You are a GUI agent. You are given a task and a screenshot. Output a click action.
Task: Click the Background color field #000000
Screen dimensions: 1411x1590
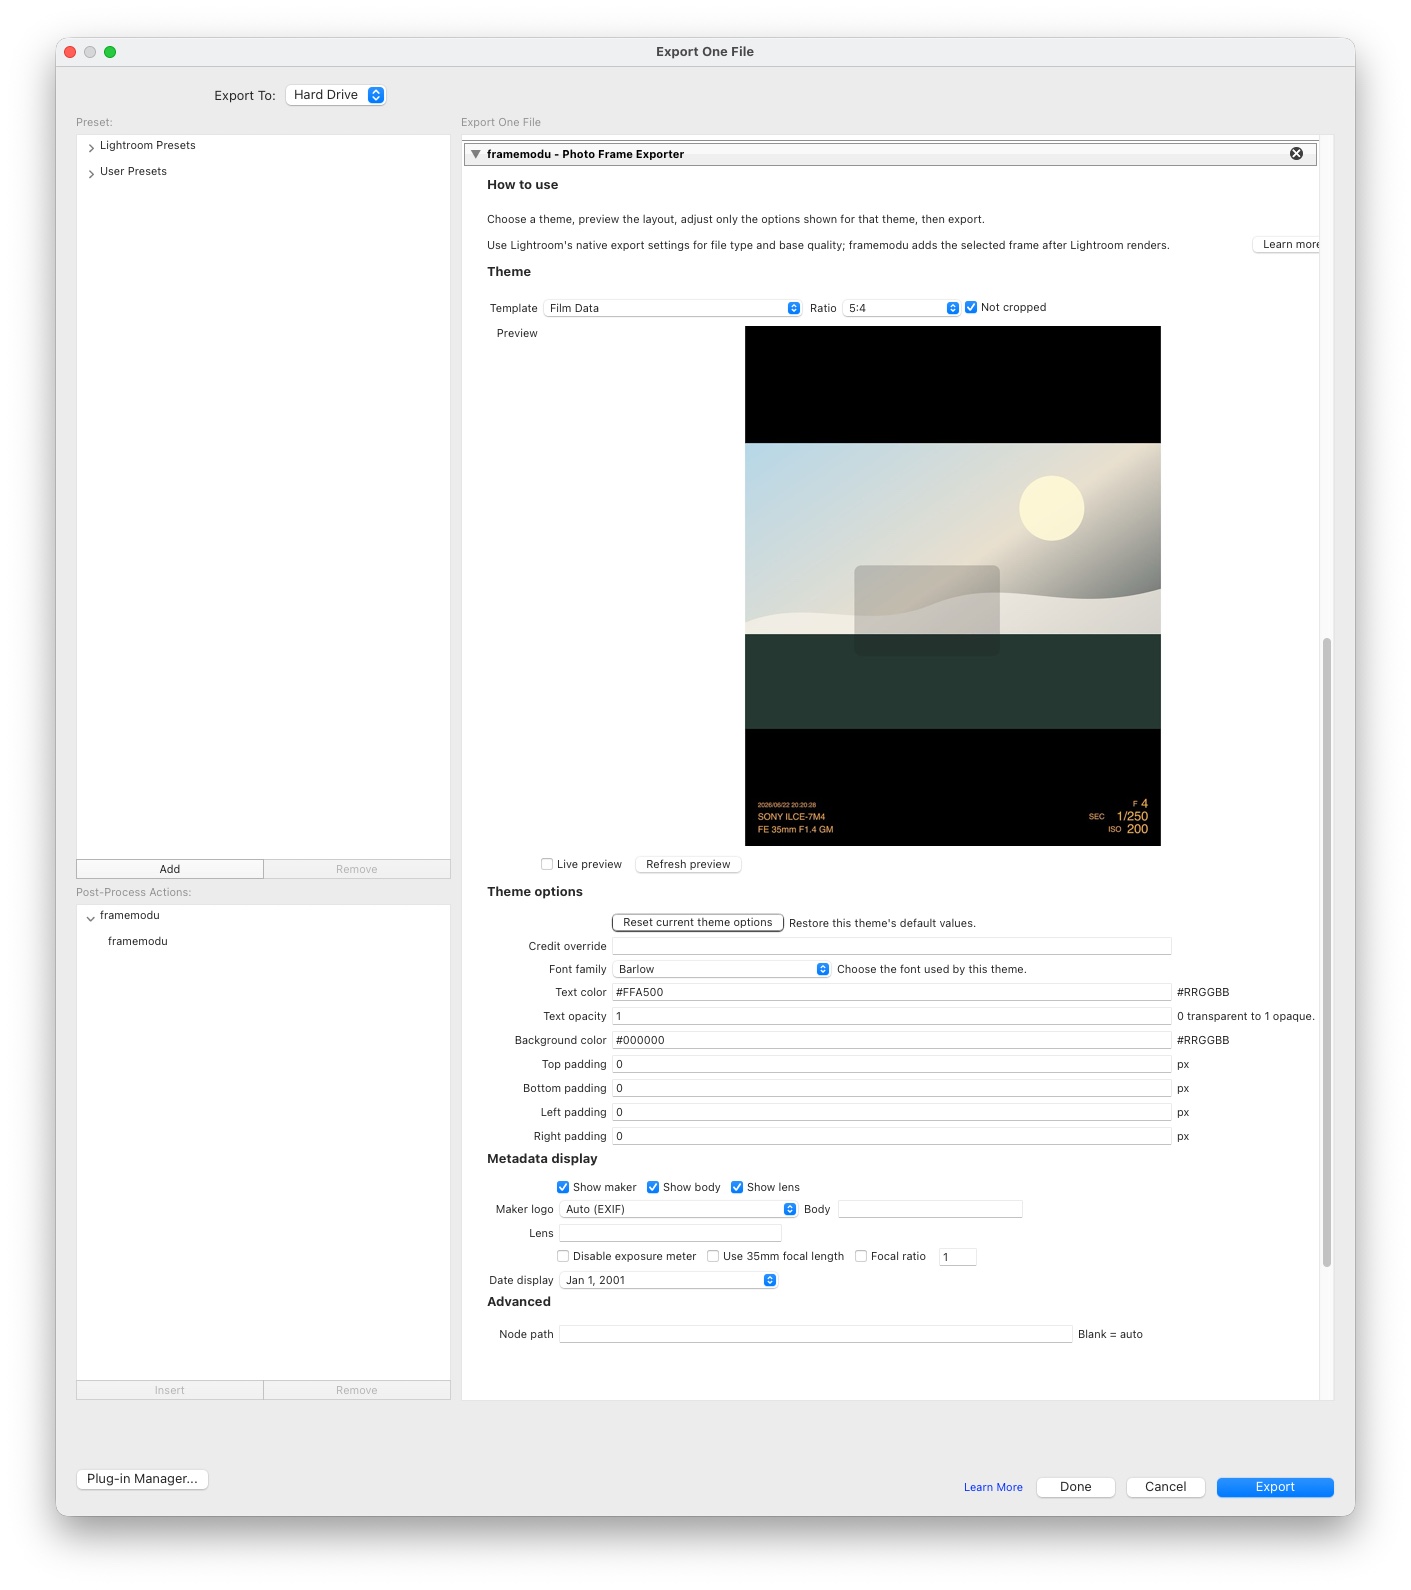tap(891, 1040)
